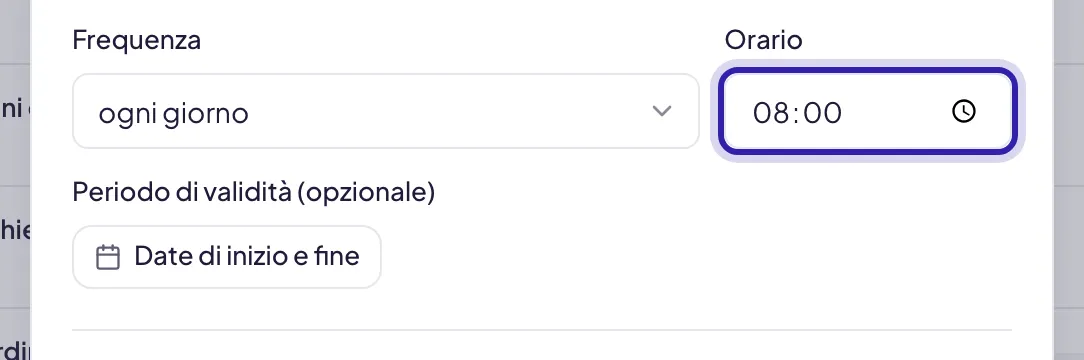Click the colon between hours and minutes
The width and height of the screenshot is (1084, 360).
(796, 113)
